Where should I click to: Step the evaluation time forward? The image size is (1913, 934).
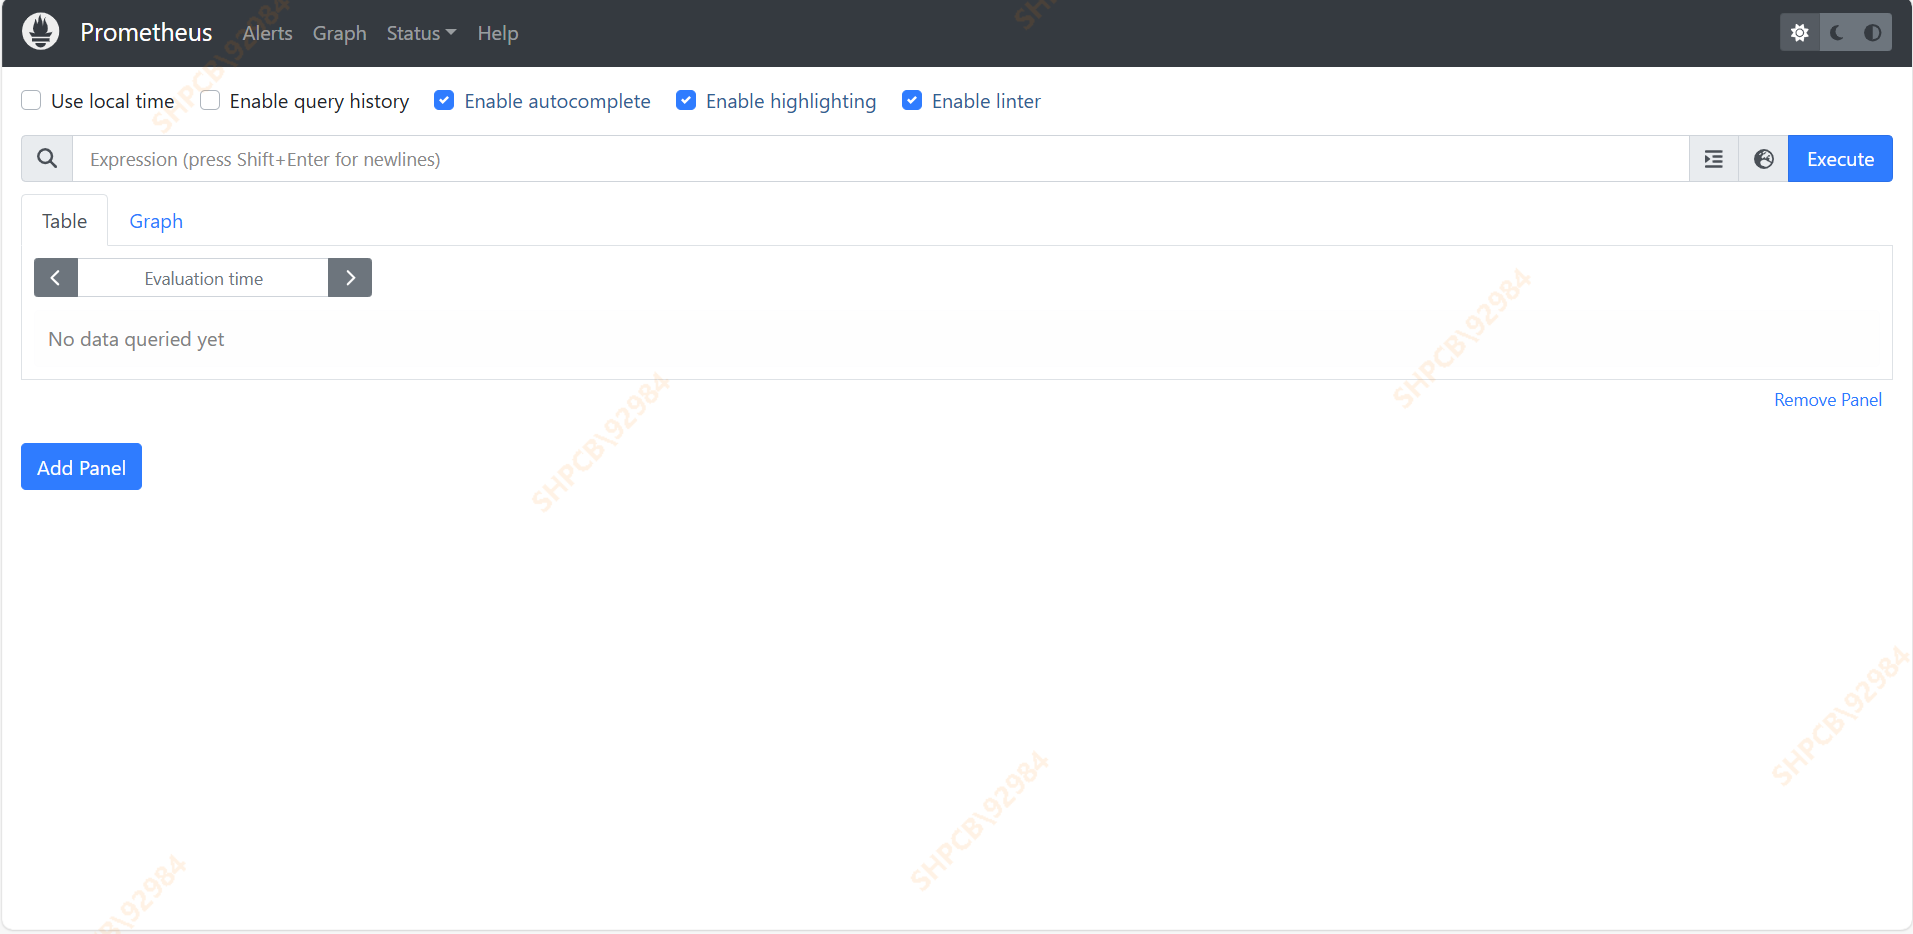350,278
